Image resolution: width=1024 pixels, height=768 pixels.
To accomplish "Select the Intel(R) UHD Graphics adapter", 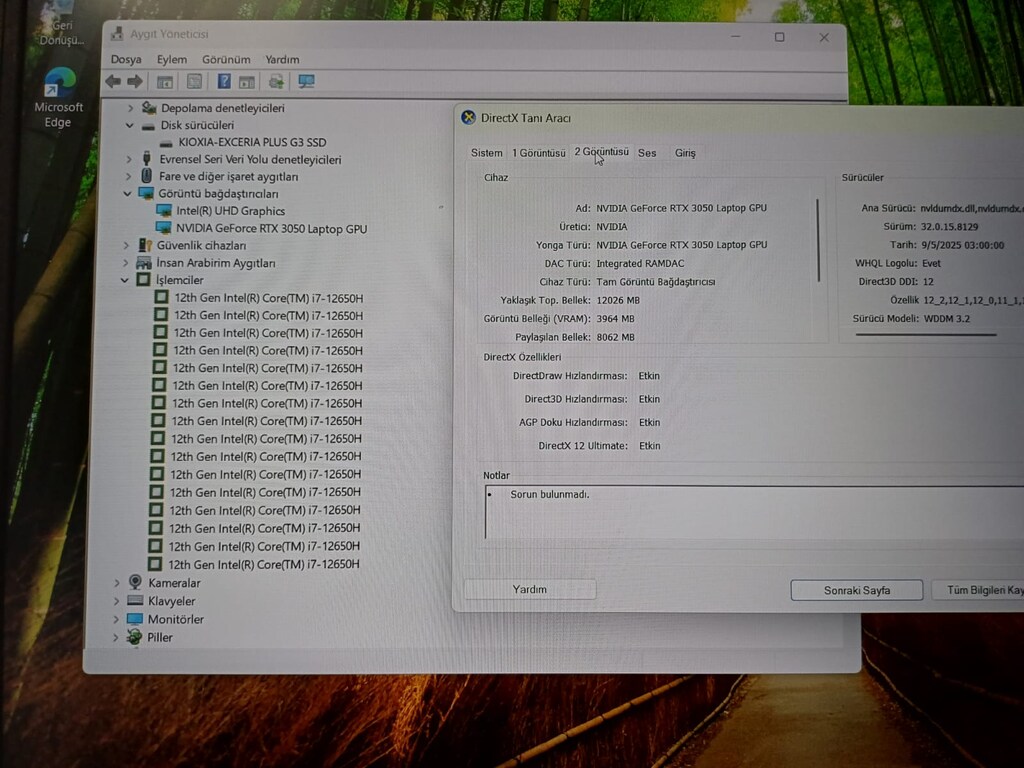I will coord(230,211).
